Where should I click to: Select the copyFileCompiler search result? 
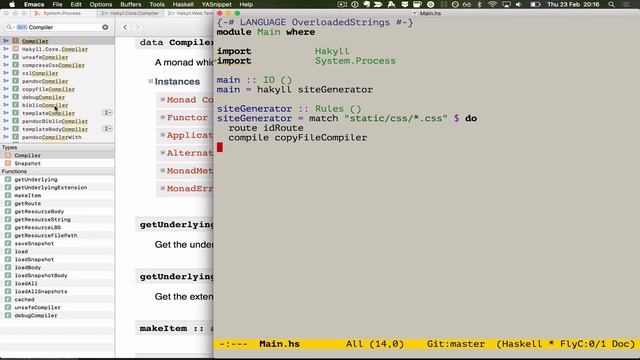[57, 89]
